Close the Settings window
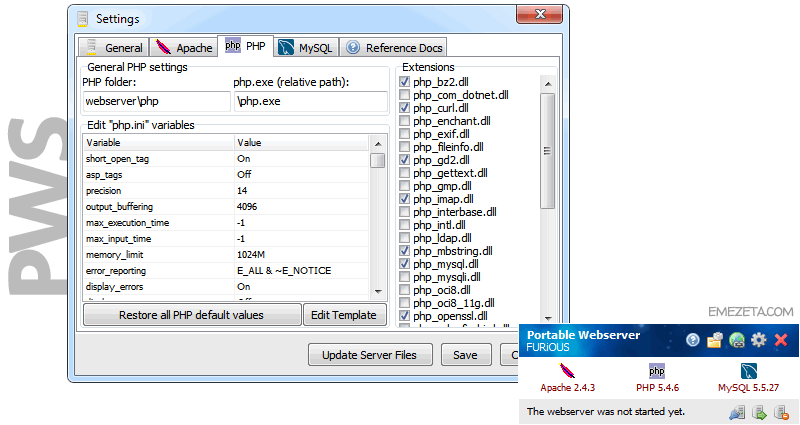This screenshot has height=425, width=800. coord(539,14)
